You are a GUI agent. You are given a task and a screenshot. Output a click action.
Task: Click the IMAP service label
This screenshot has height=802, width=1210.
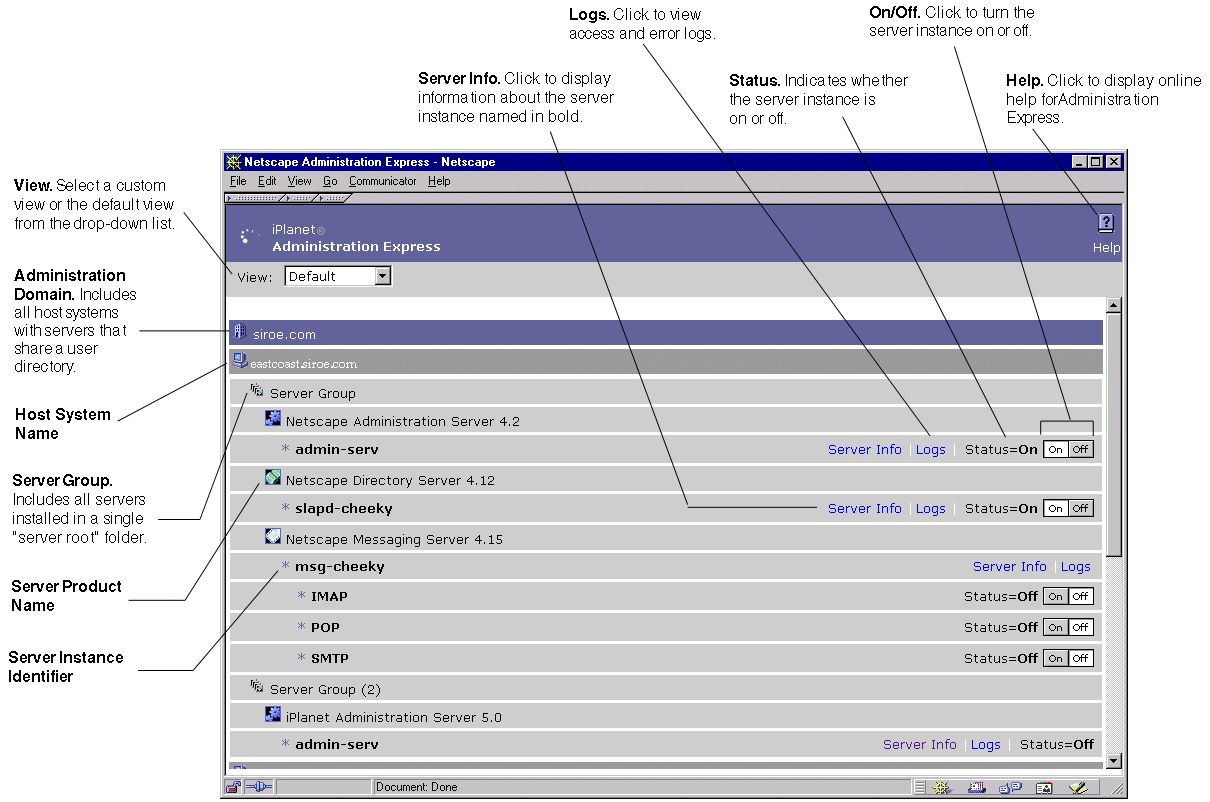coord(329,597)
